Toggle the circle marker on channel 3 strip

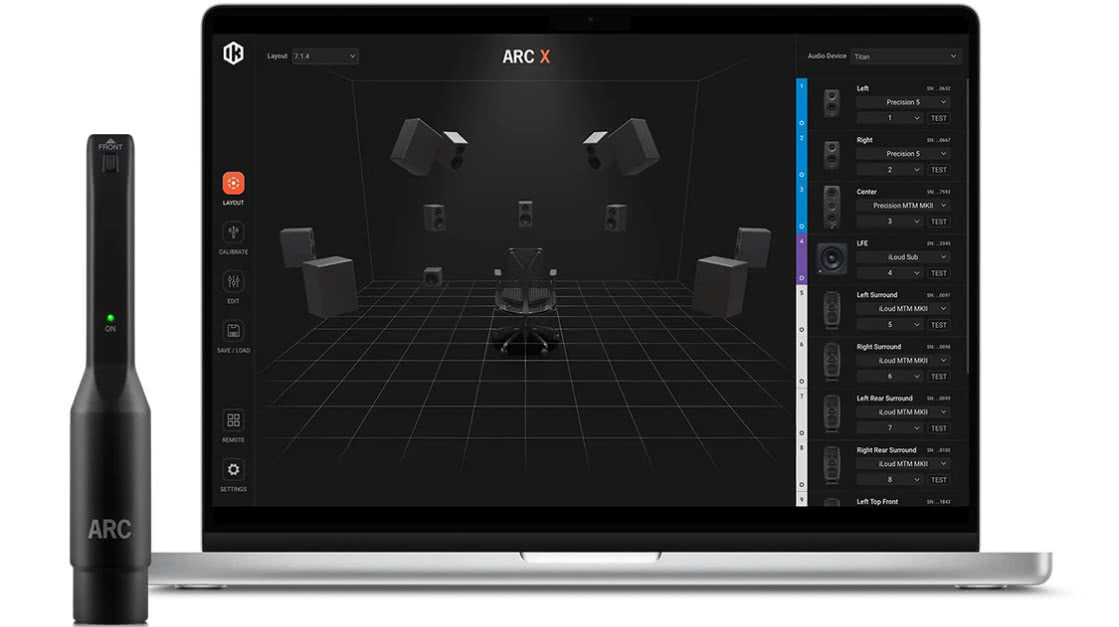tap(801, 226)
